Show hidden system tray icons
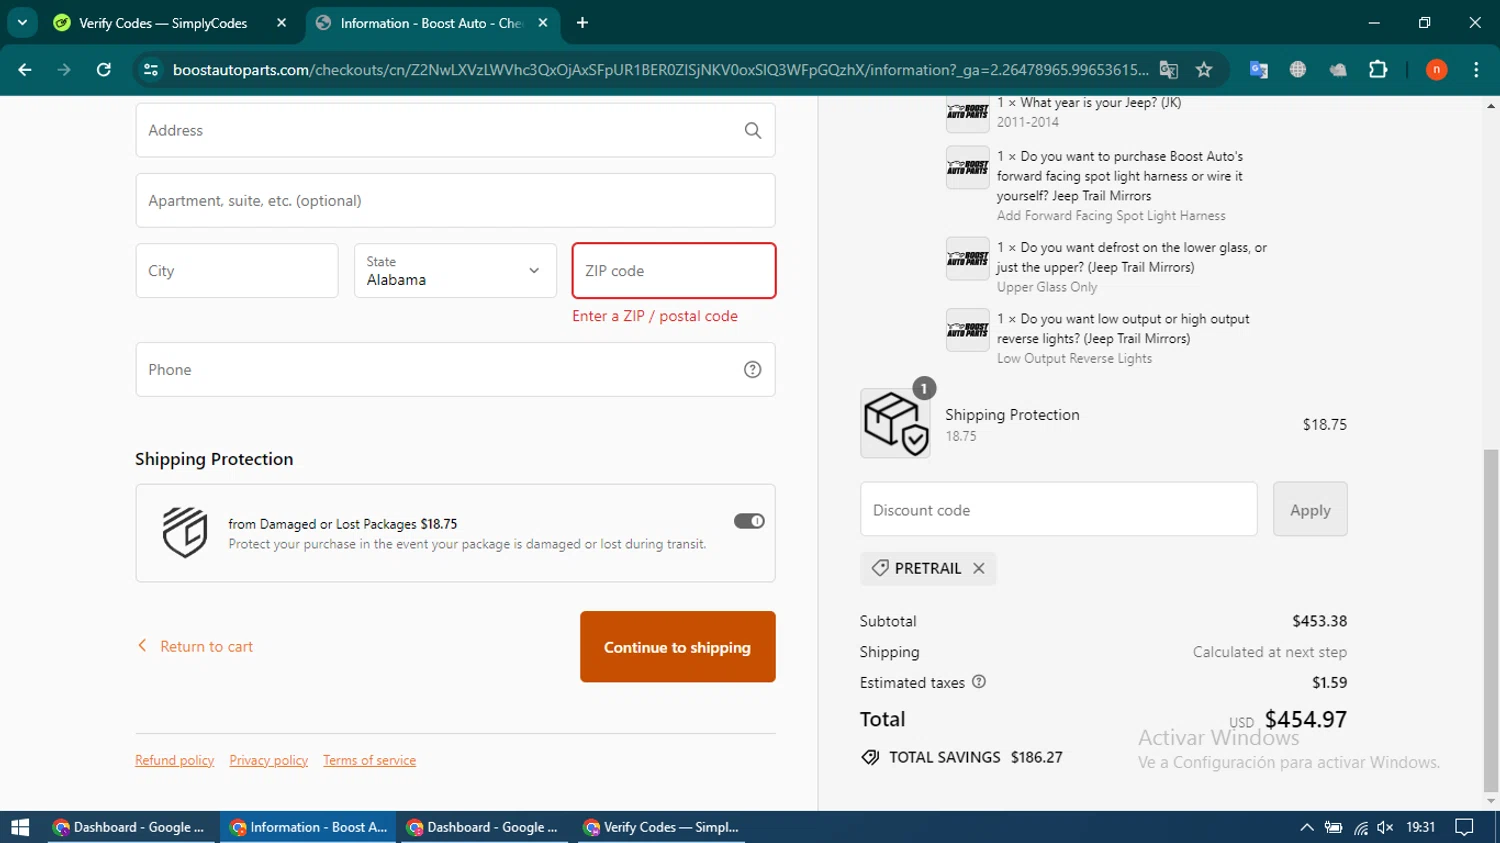The height and width of the screenshot is (843, 1500). coord(1306,827)
